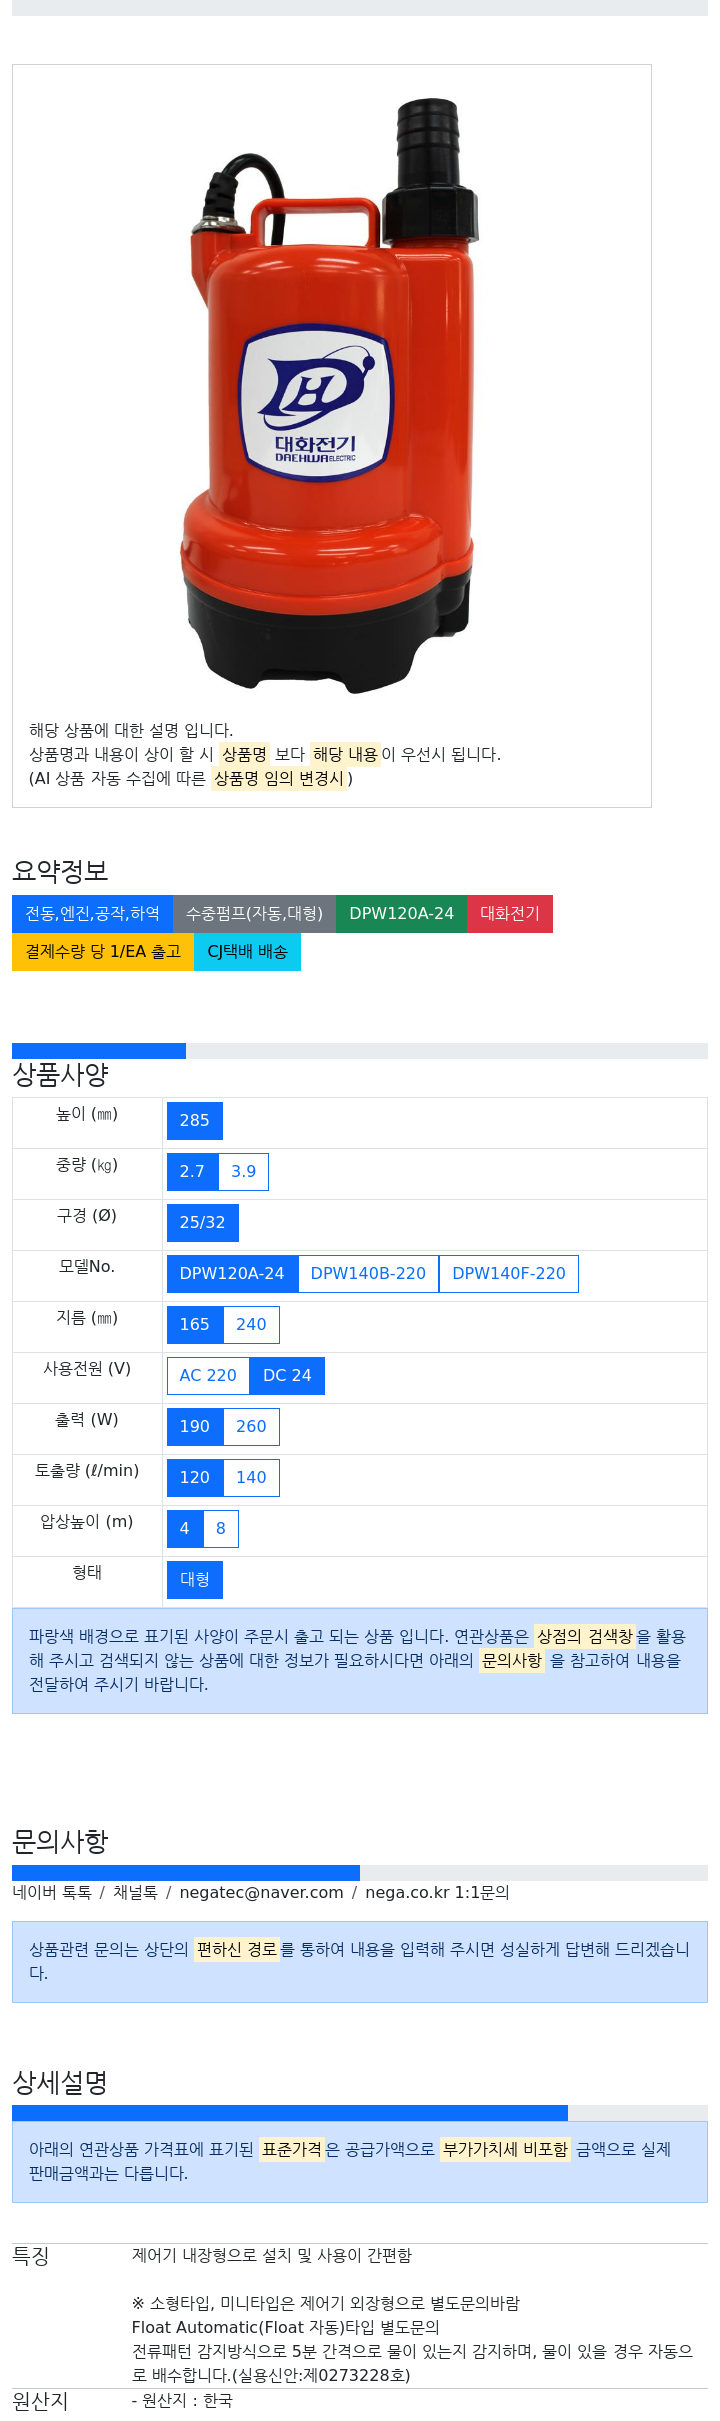This screenshot has height=2421, width=720.
Task: Click the negatec@naver.com email contact
Action: click(261, 1893)
